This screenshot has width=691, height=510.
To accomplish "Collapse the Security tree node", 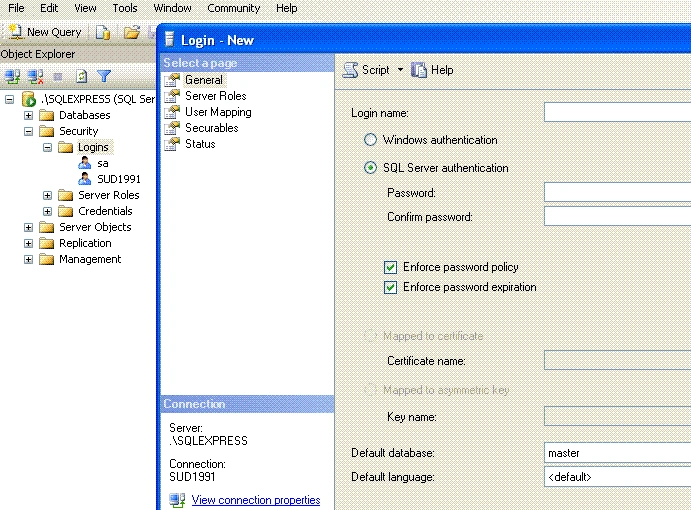I will (28, 131).
